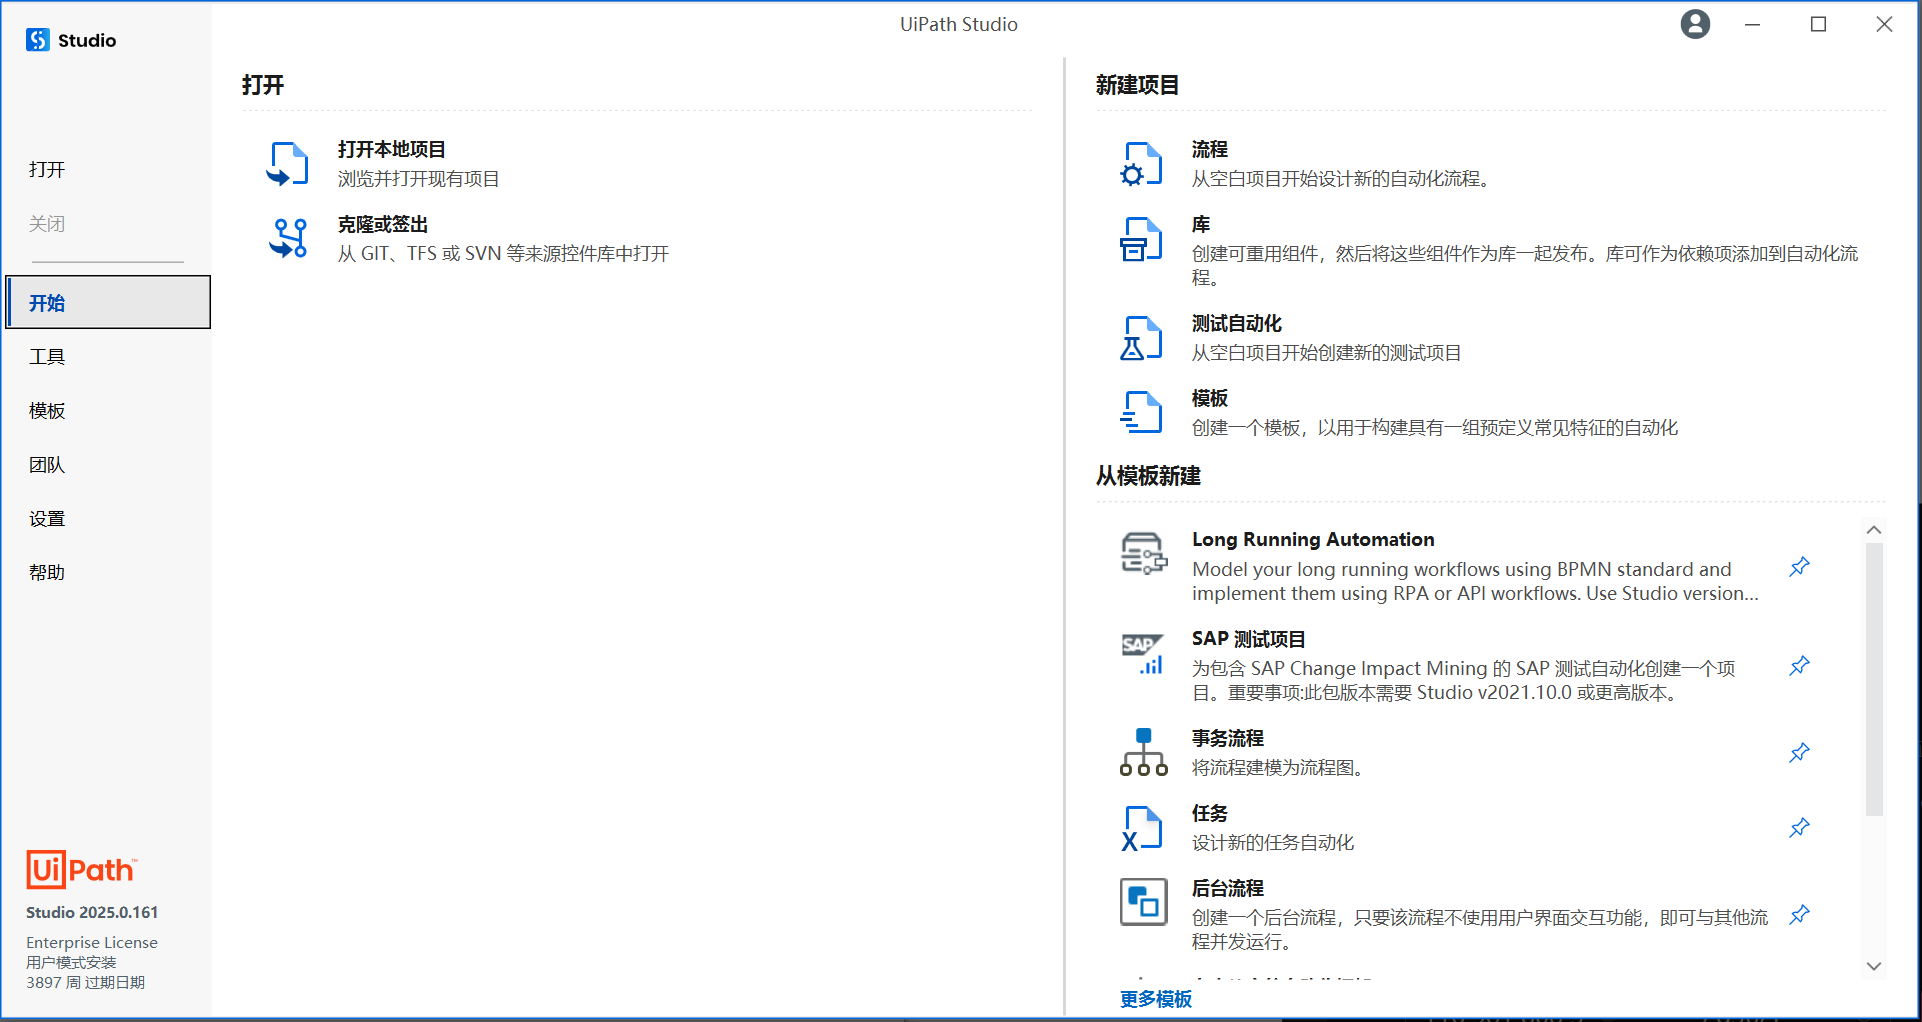Click the UiPath logo in sidebar
Viewport: 1922px width, 1022px height.
pyautogui.click(x=81, y=870)
